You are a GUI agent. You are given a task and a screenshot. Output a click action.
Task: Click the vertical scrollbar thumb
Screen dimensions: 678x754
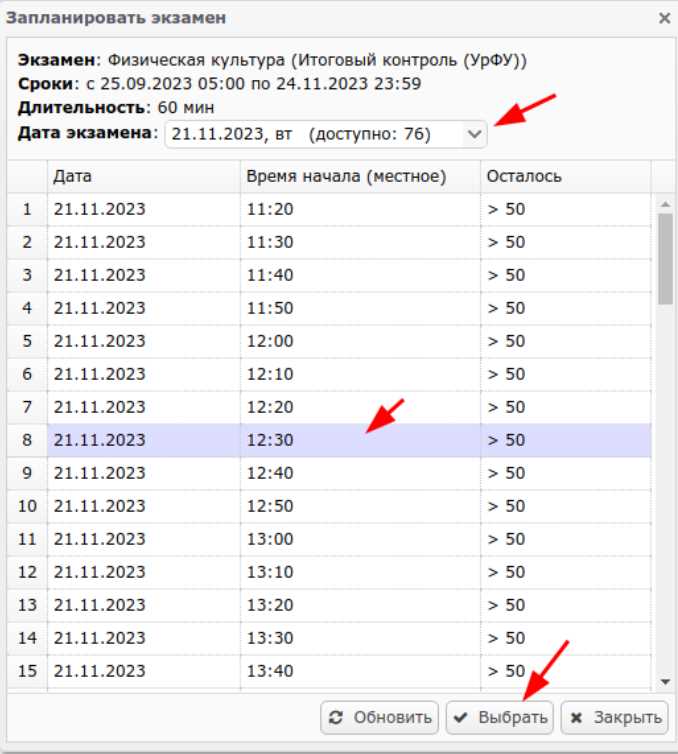click(x=665, y=259)
